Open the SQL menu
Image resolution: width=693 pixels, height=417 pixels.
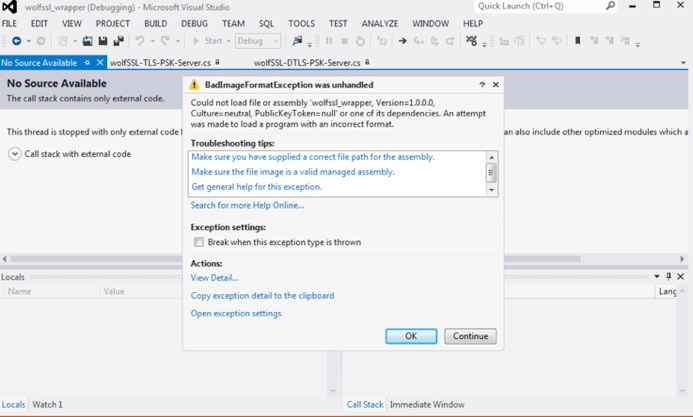click(x=266, y=23)
